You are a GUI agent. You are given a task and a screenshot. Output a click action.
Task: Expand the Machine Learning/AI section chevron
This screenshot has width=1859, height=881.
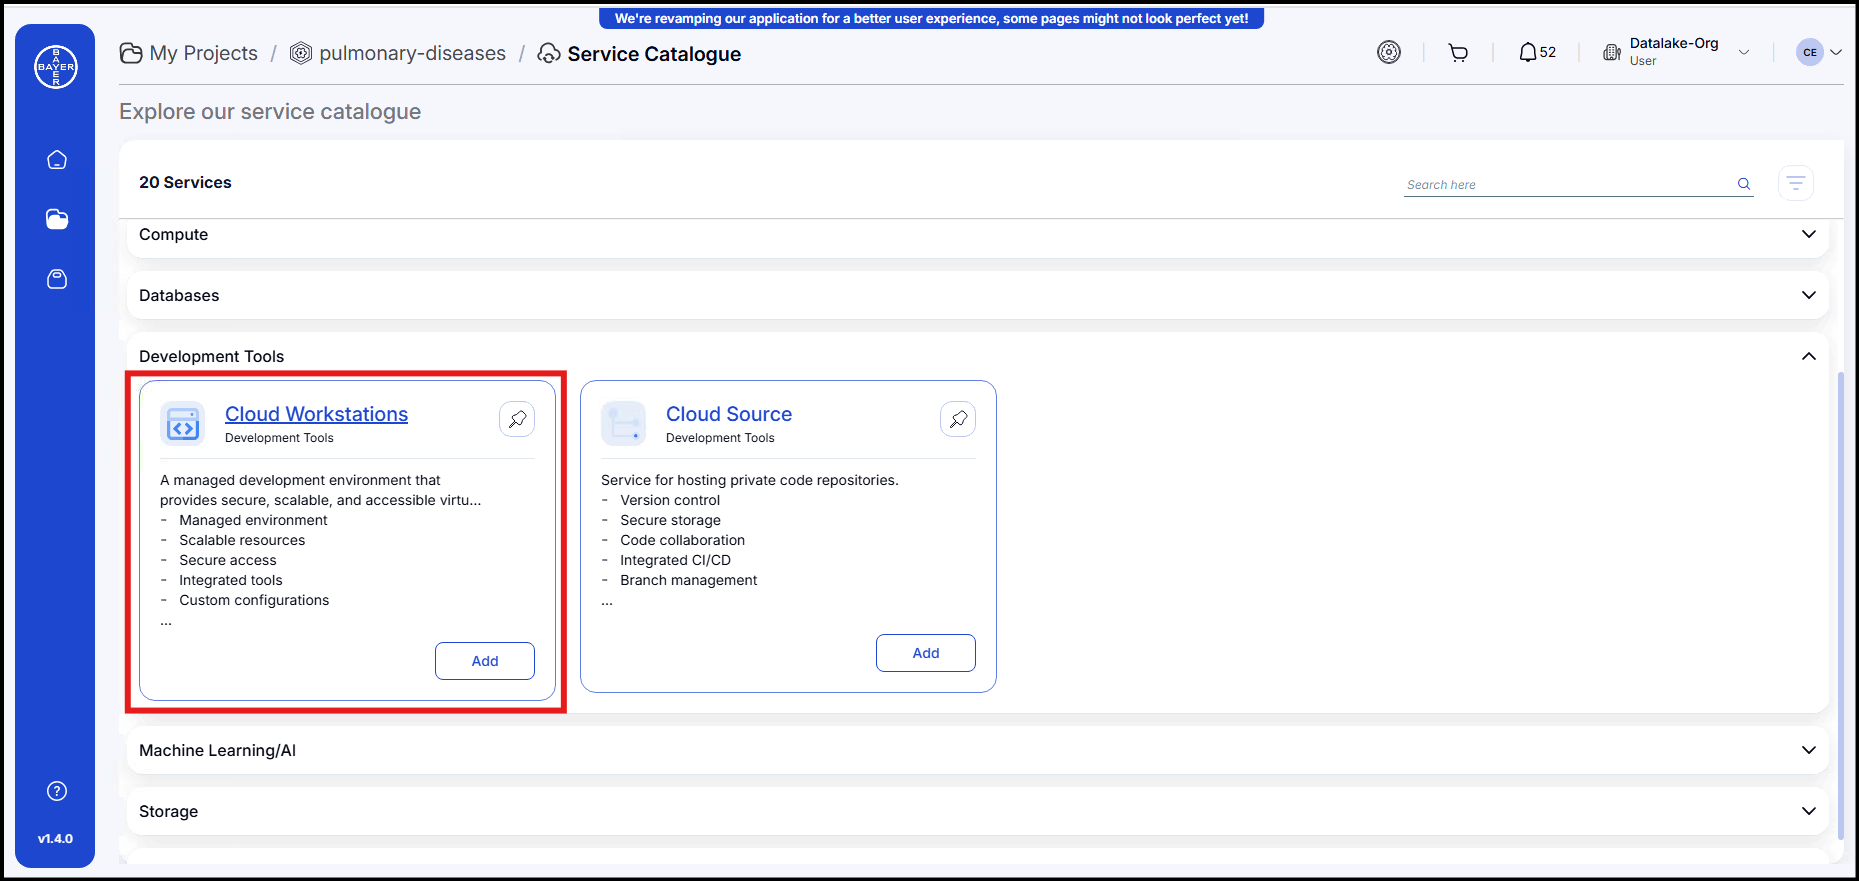[1808, 750]
